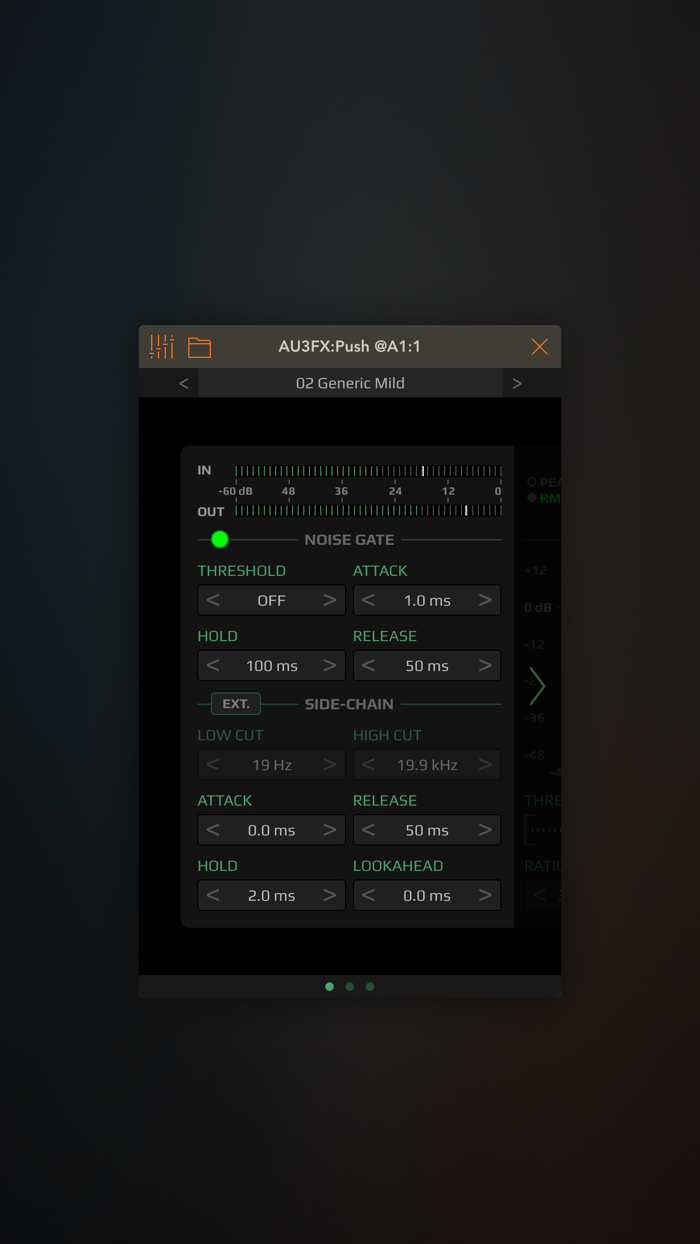This screenshot has width=700, height=1244.
Task: Go to previous preset arrow
Action: [x=184, y=383]
